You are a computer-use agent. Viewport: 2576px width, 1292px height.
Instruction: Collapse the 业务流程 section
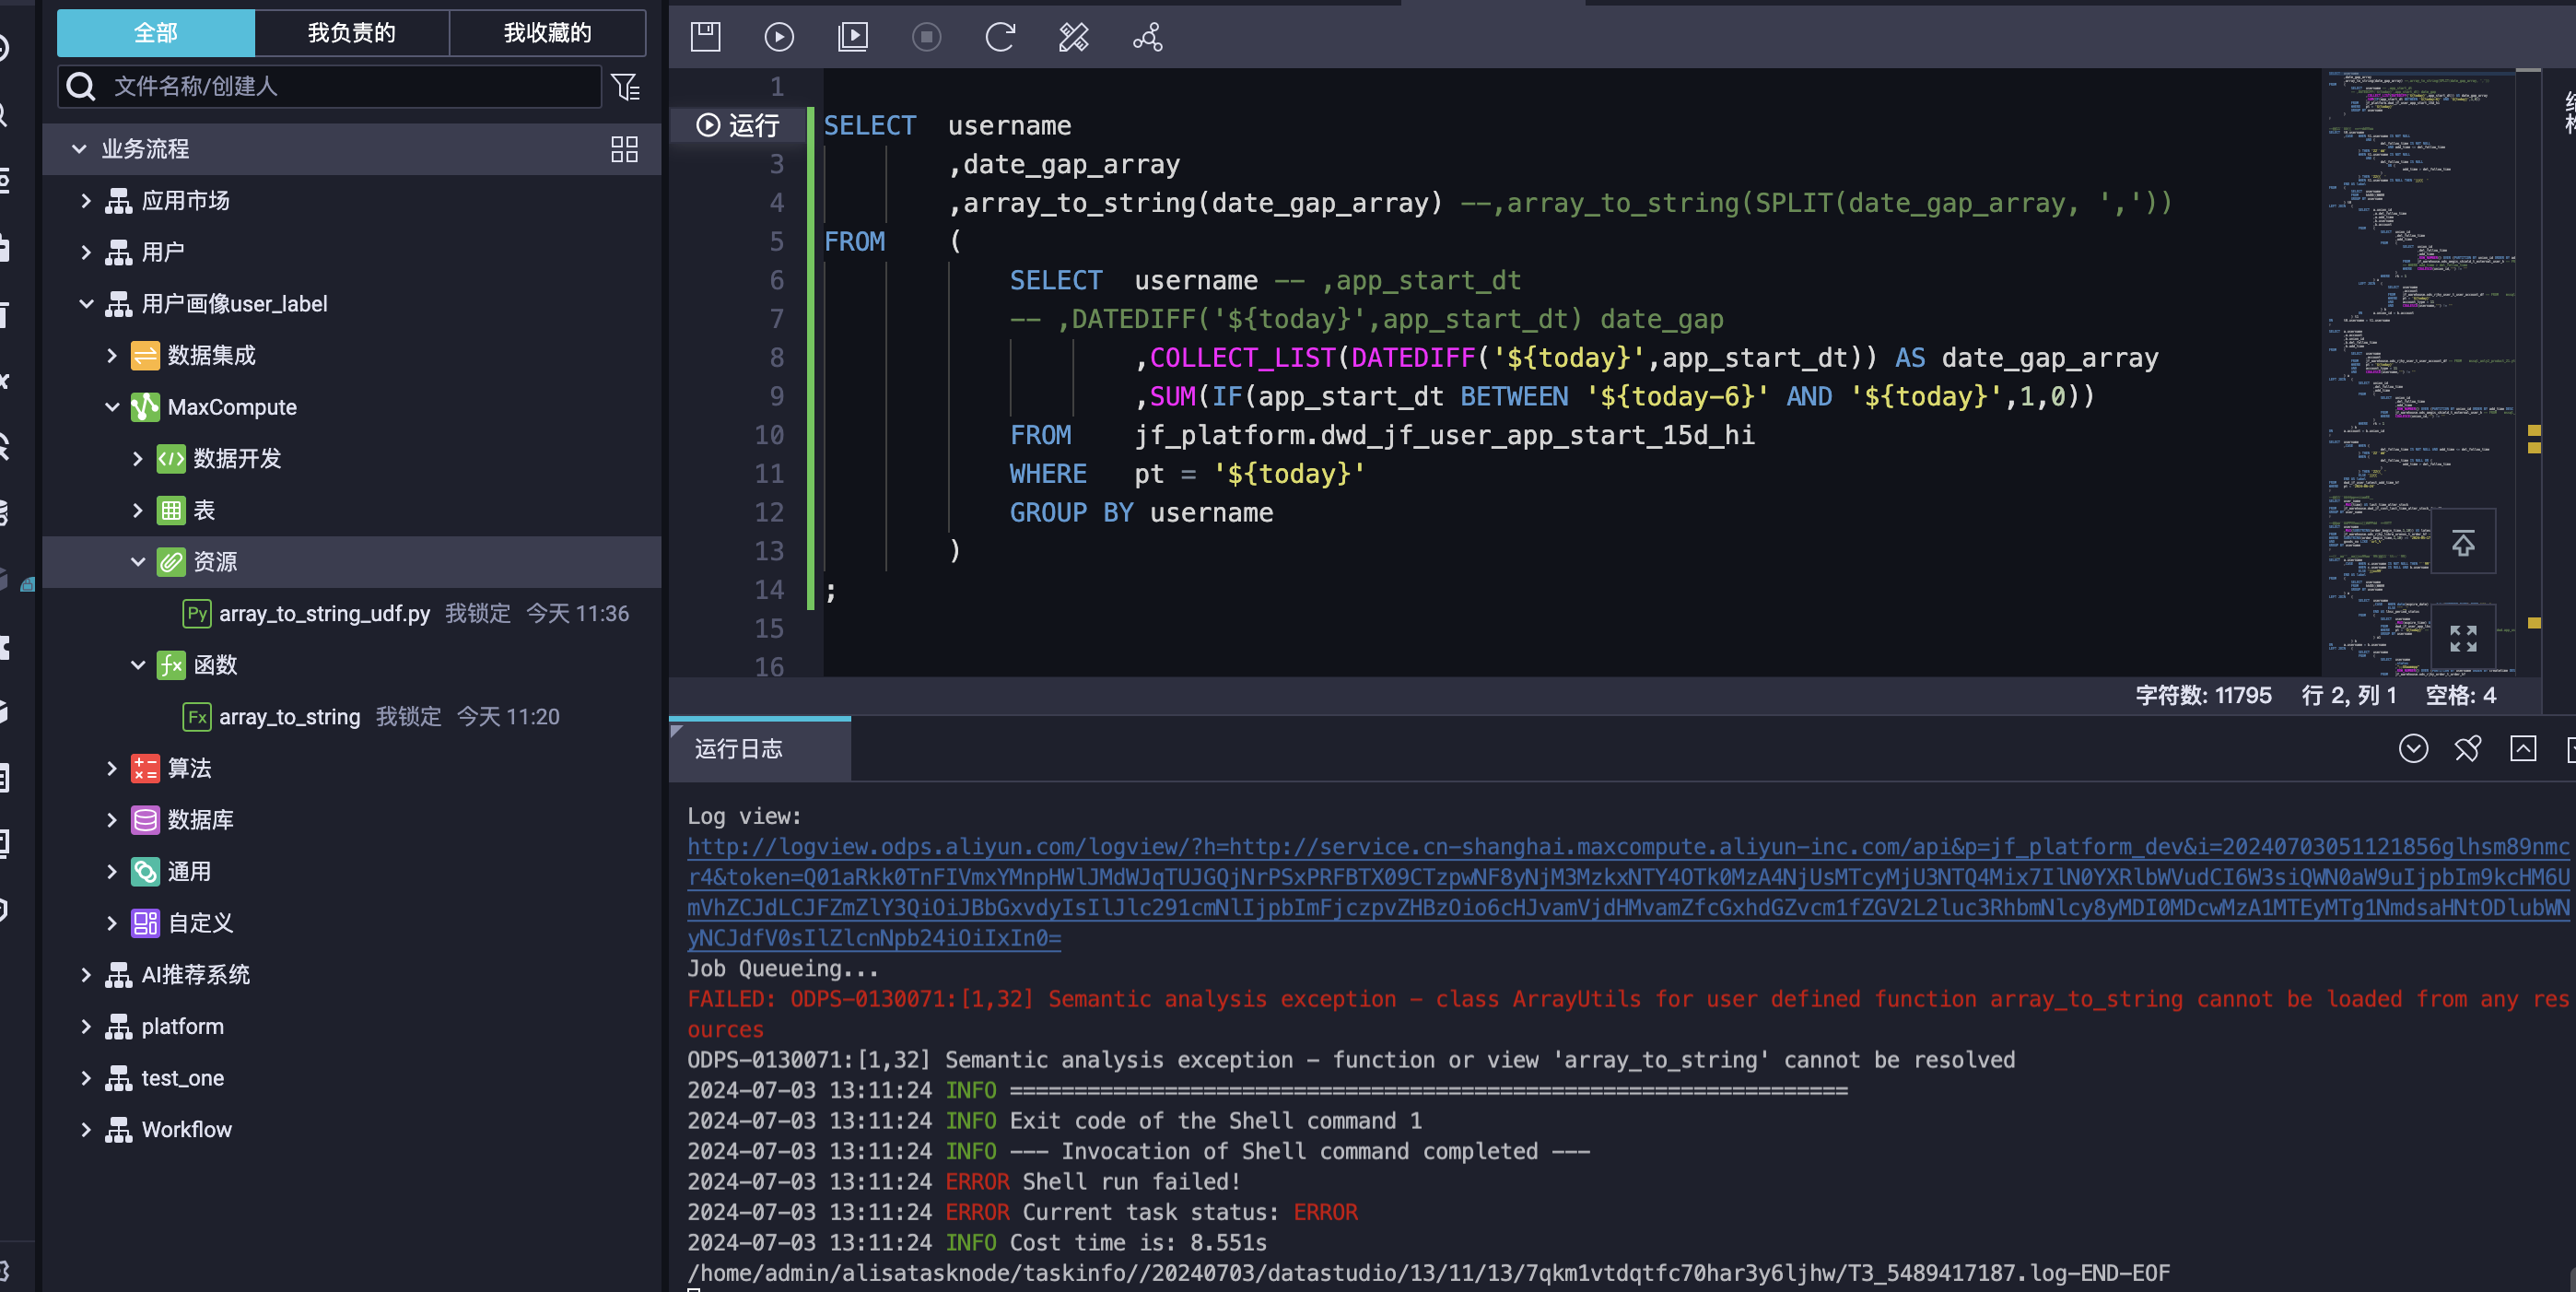coord(79,149)
